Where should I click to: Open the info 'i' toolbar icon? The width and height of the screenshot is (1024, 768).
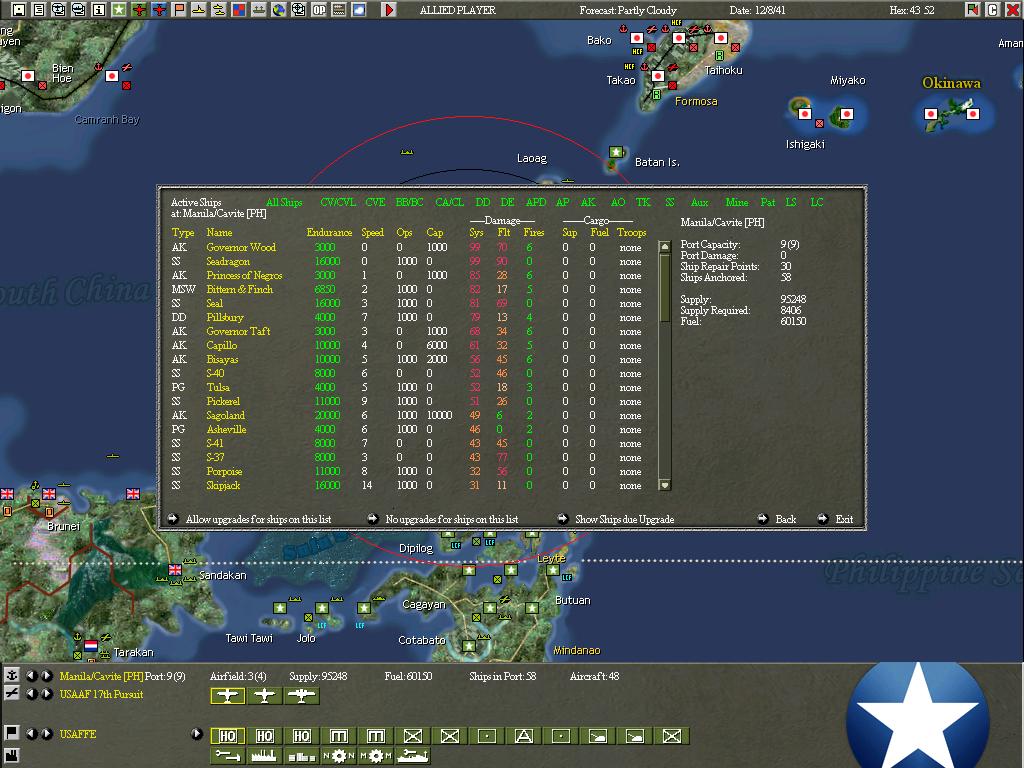99,10
